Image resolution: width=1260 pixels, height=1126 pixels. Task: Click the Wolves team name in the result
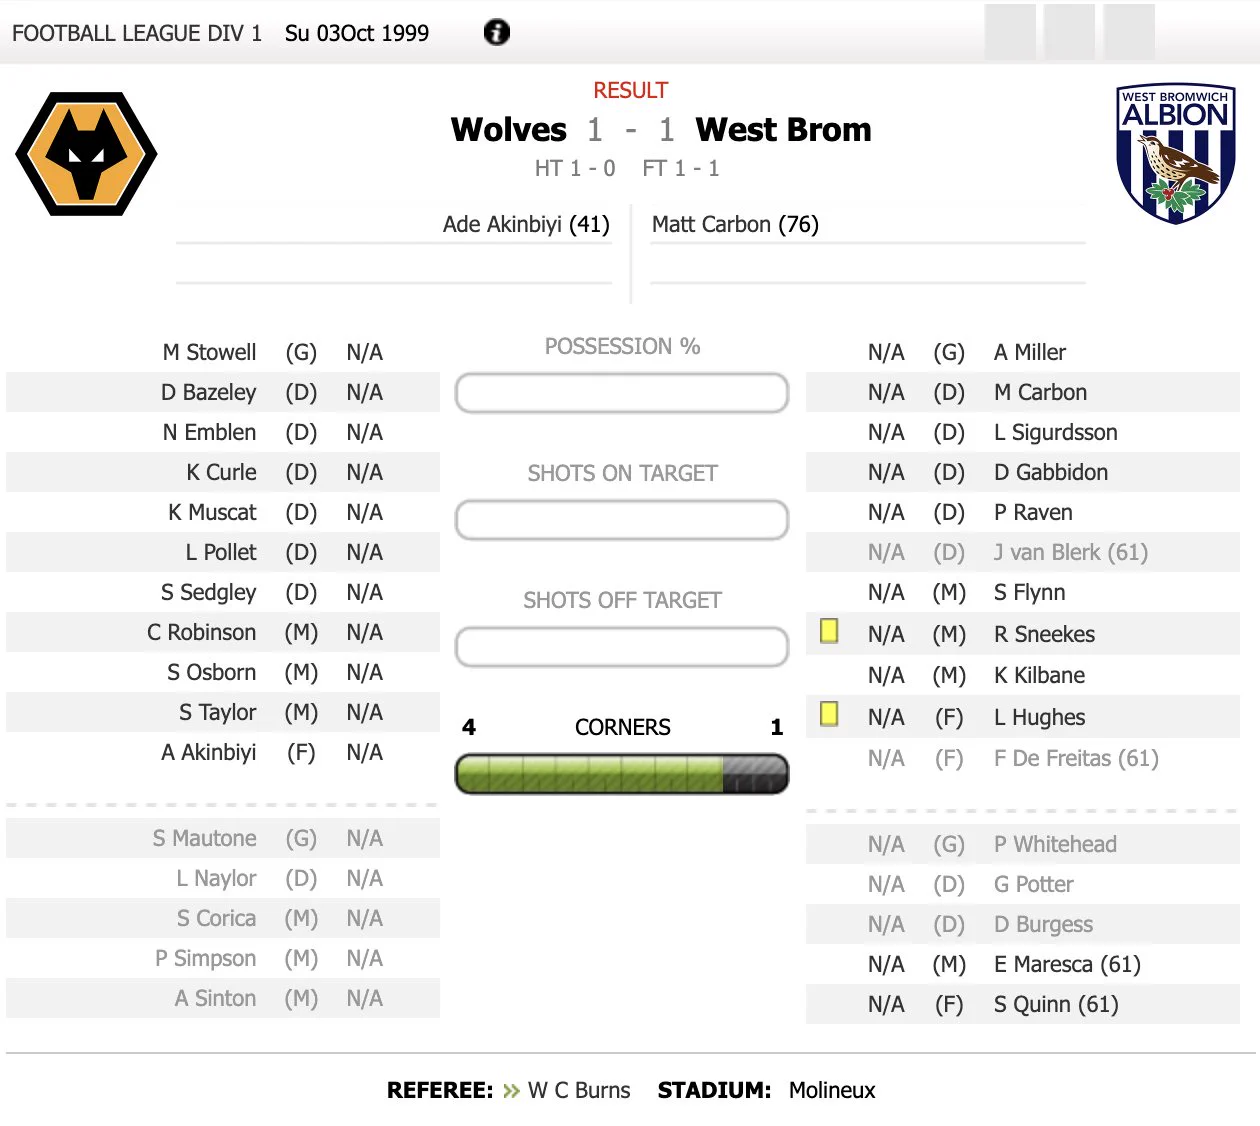[508, 129]
